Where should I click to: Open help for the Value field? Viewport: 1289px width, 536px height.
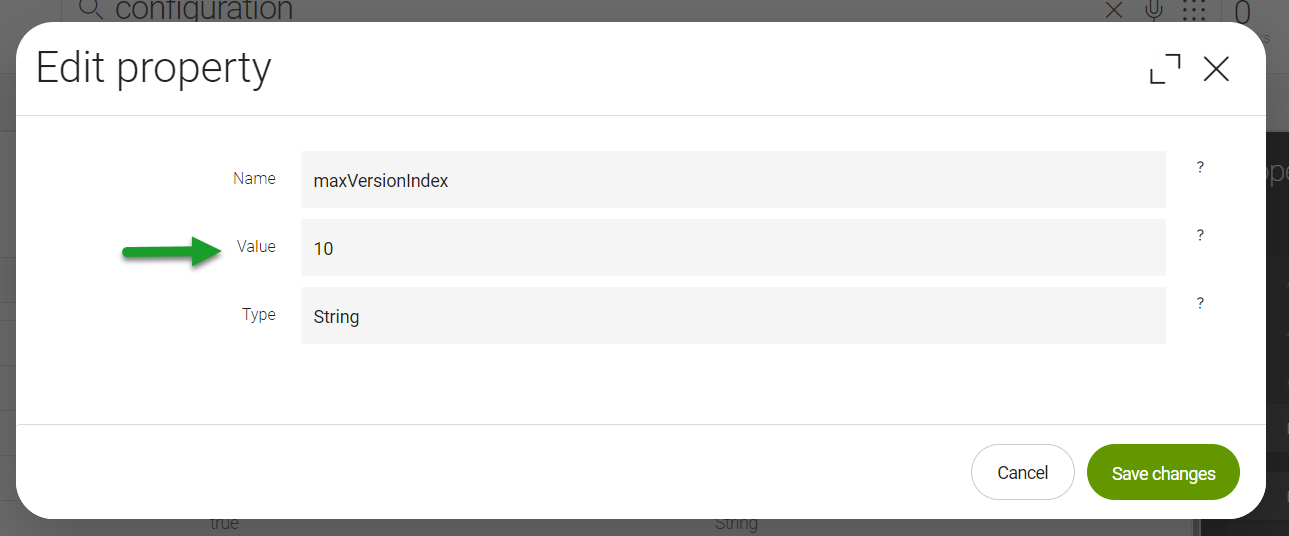coord(1200,236)
